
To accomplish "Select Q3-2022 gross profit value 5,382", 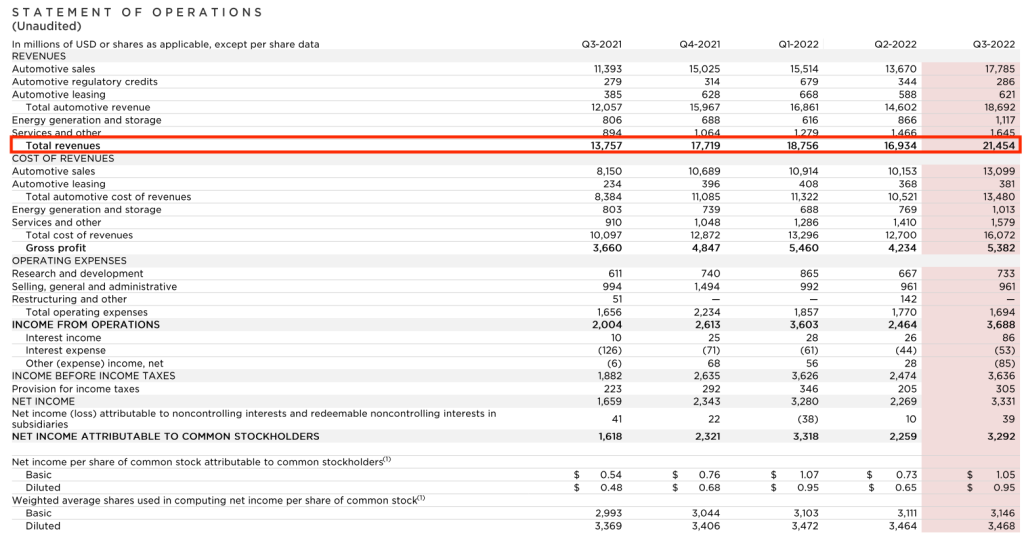I will click(x=1000, y=248).
